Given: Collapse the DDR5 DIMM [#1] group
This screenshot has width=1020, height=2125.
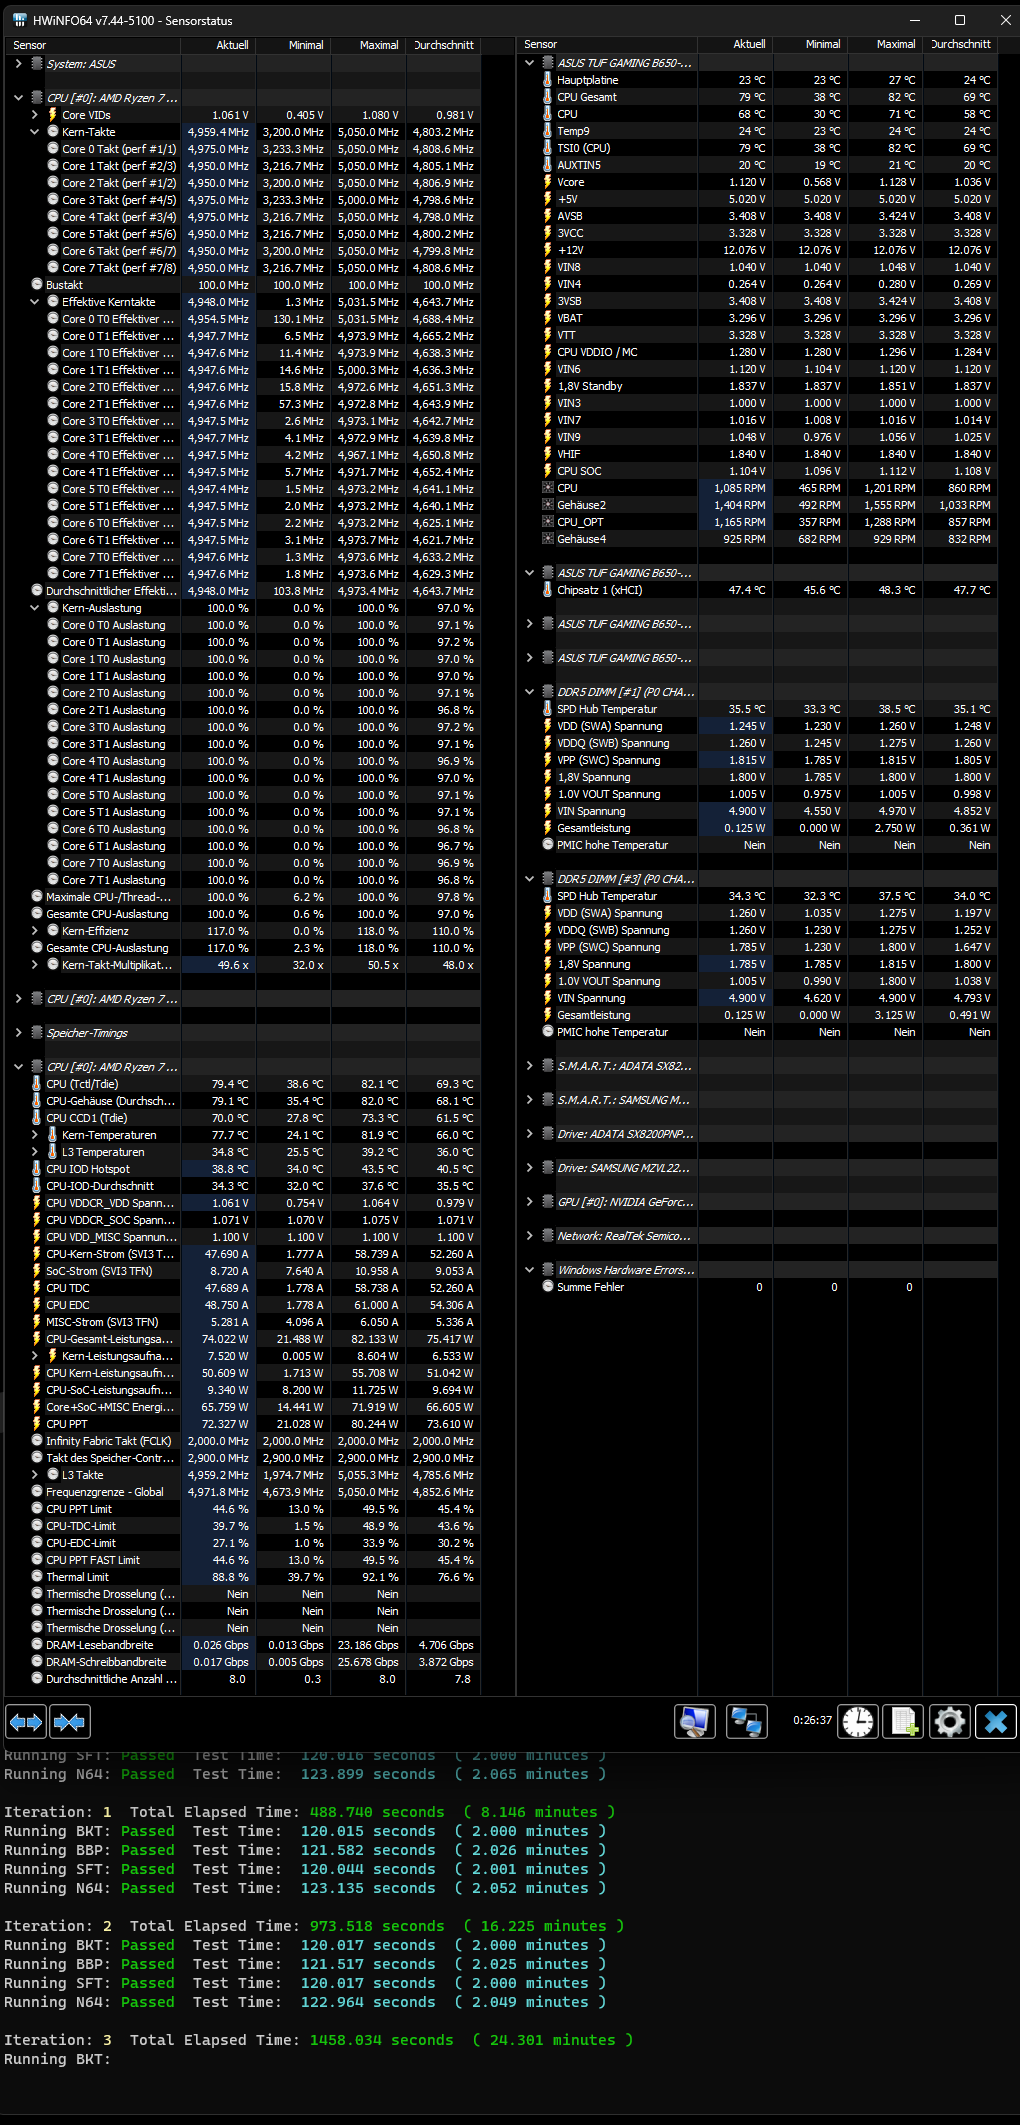Looking at the screenshot, I should [530, 692].
